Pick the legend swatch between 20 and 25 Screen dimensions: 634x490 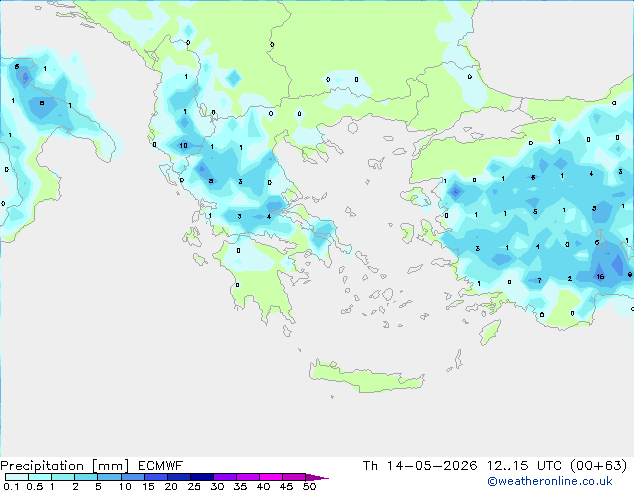(178, 477)
